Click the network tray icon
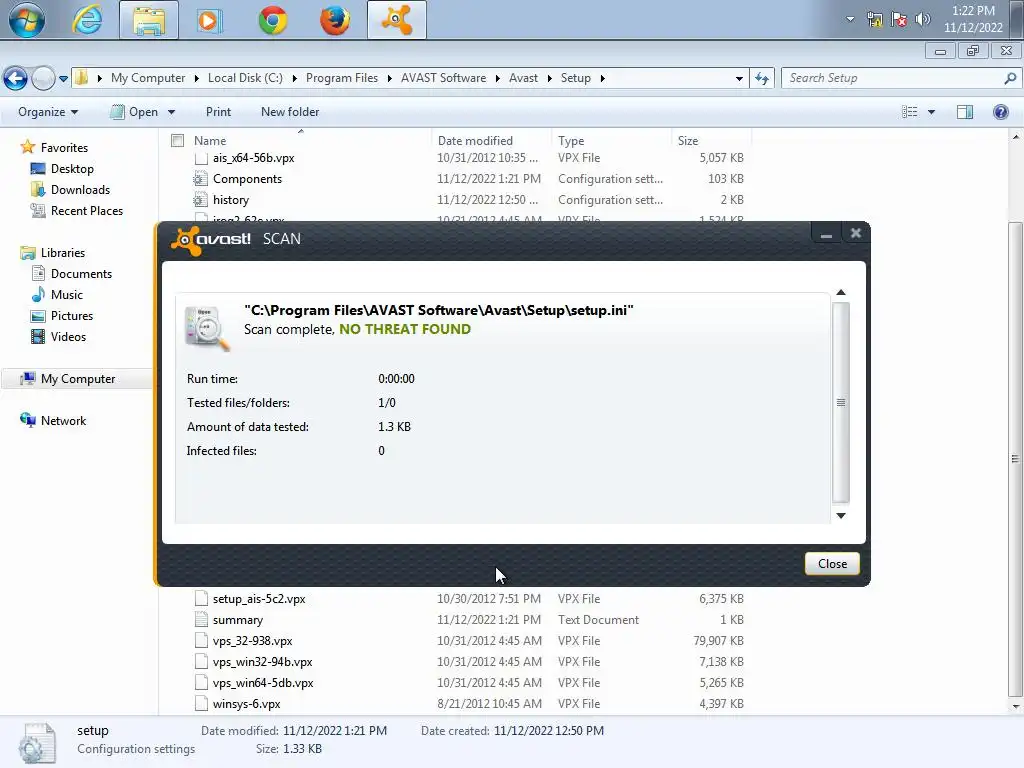Viewport: 1024px width, 768px height. click(875, 20)
